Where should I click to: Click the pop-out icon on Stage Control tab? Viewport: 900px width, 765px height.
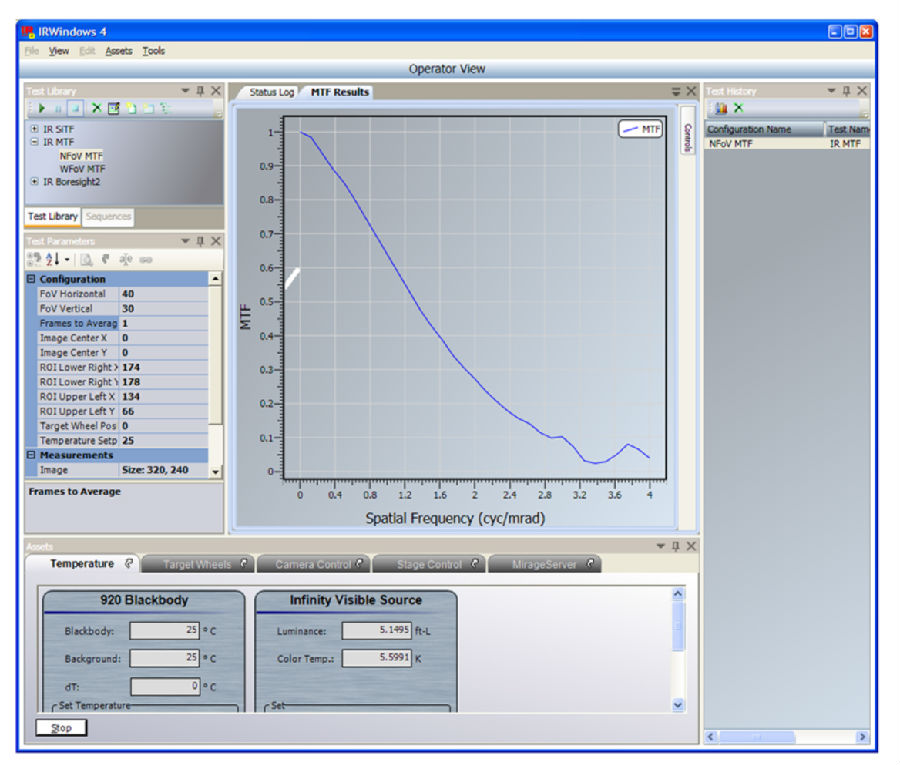coord(475,564)
